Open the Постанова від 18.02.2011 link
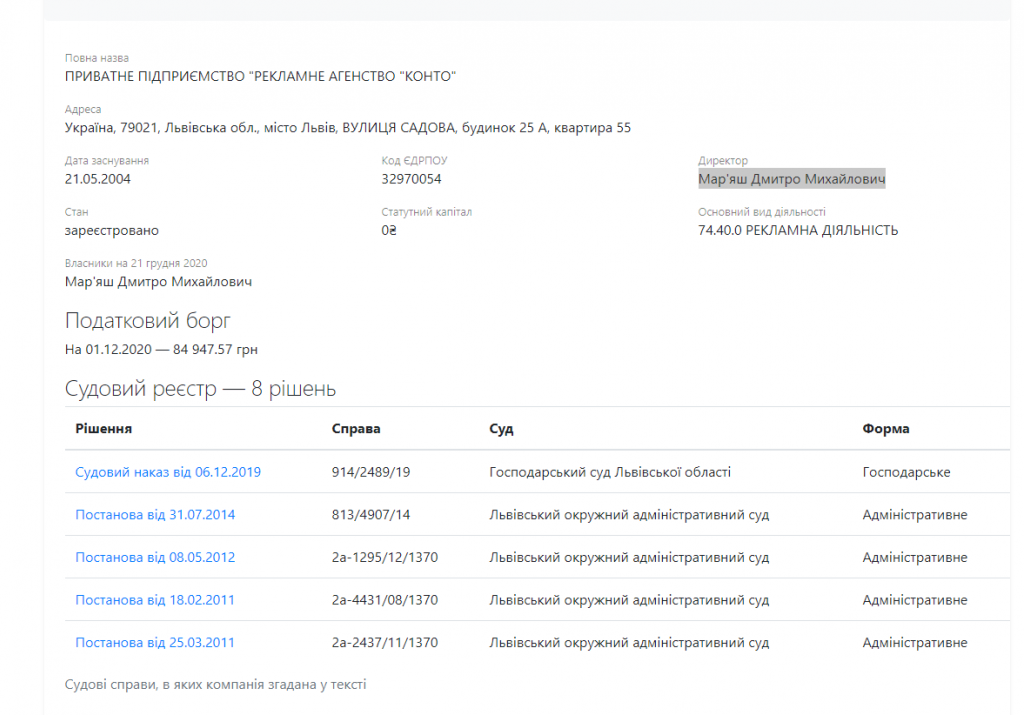1024x715 pixels. tap(155, 600)
